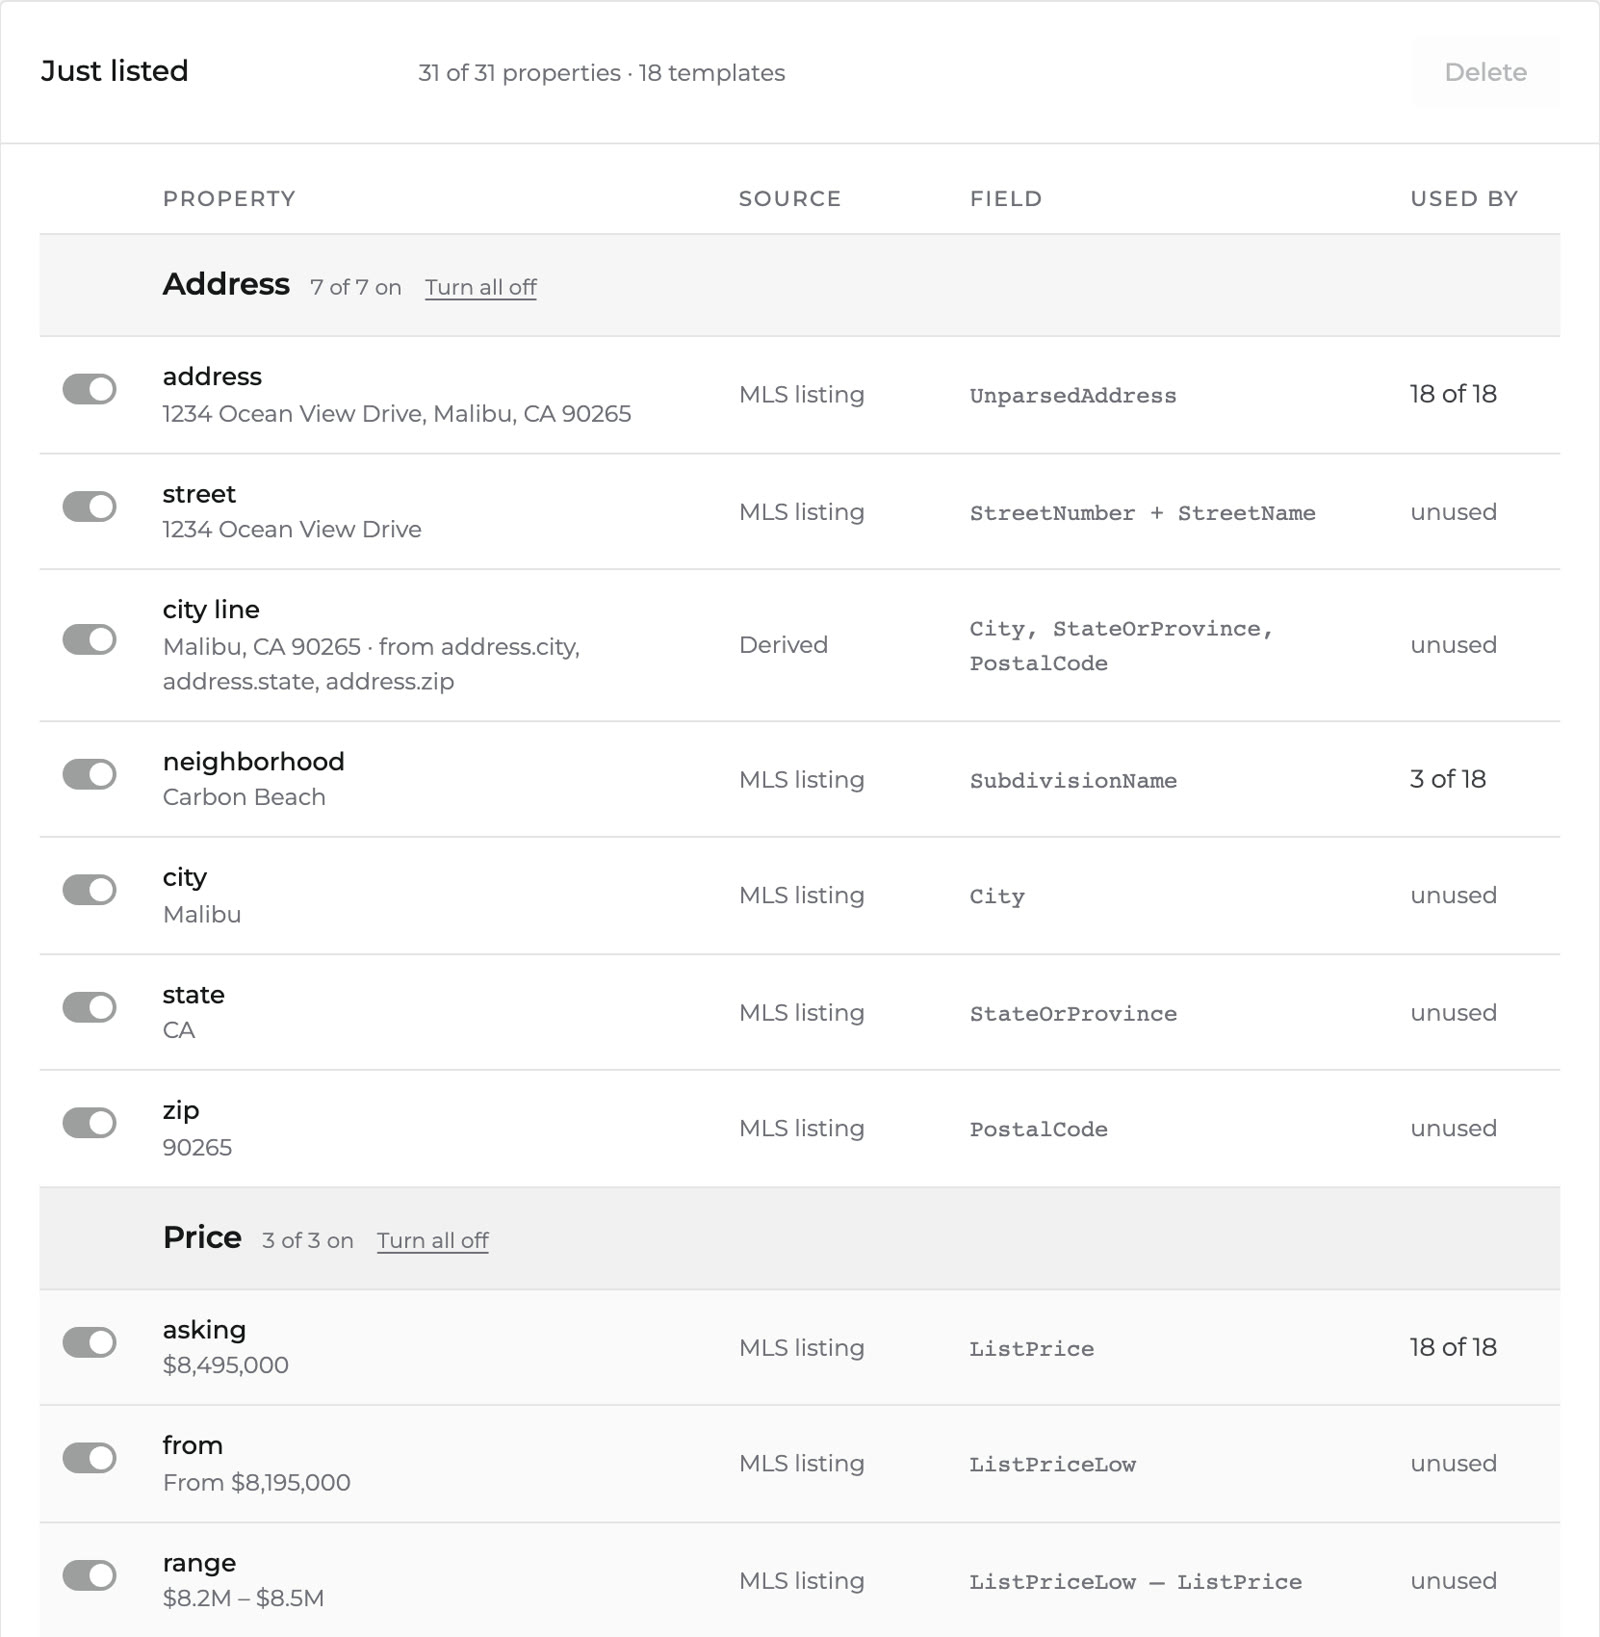Click the ListPriceLow — ListPrice field
Screen dimensions: 1600x1637
(1135, 1582)
